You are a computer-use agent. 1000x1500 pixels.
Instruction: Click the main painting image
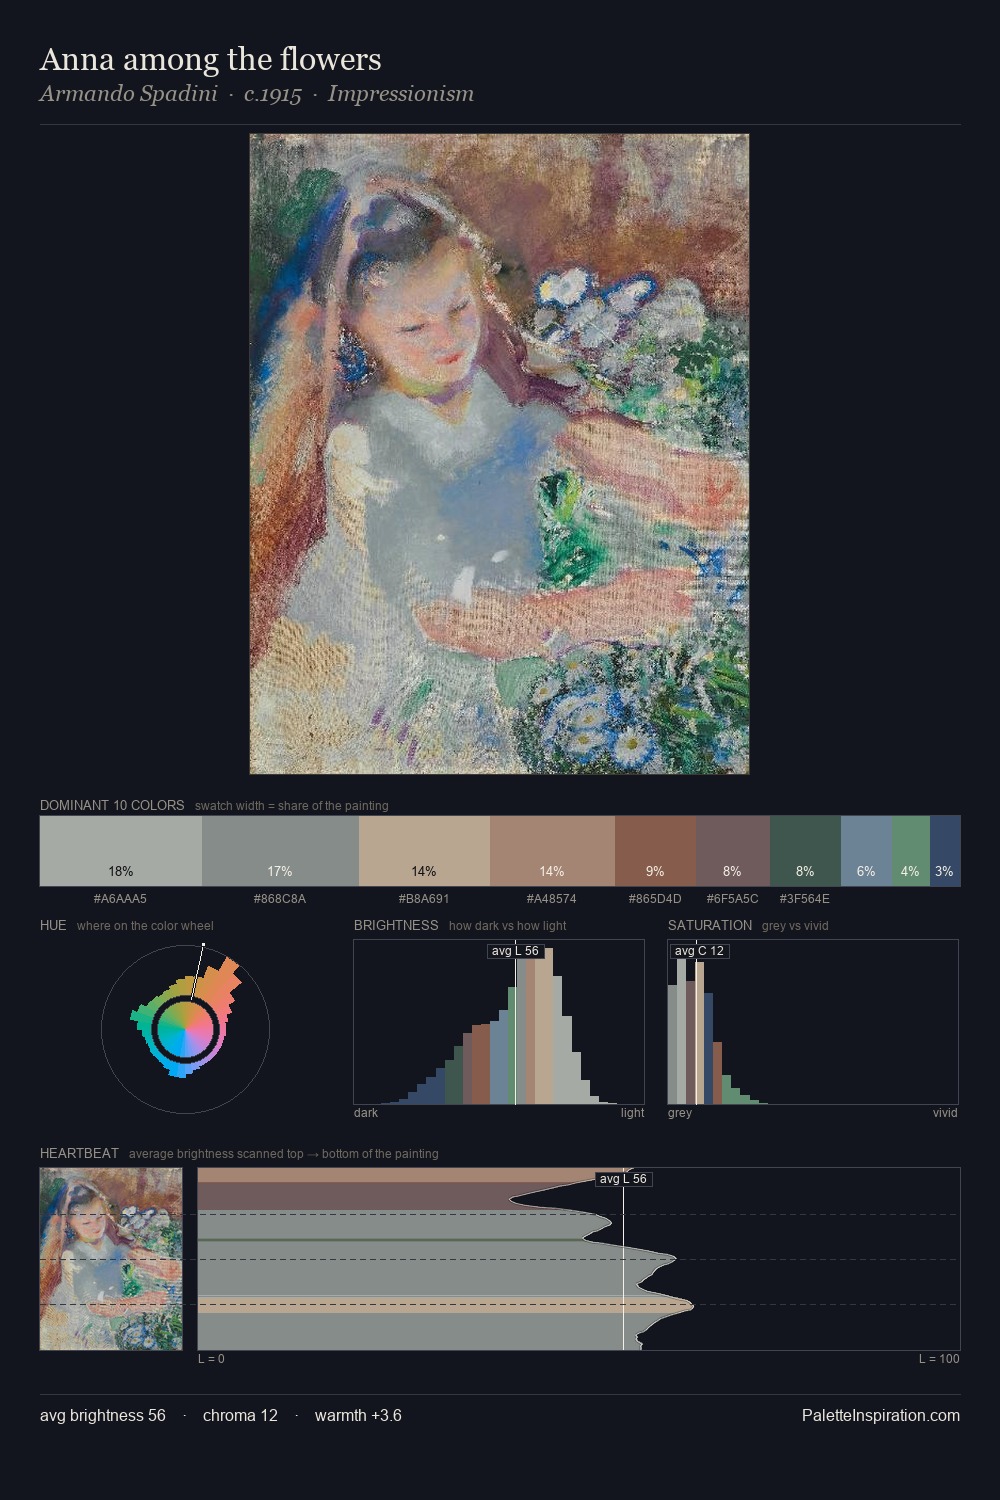(499, 454)
